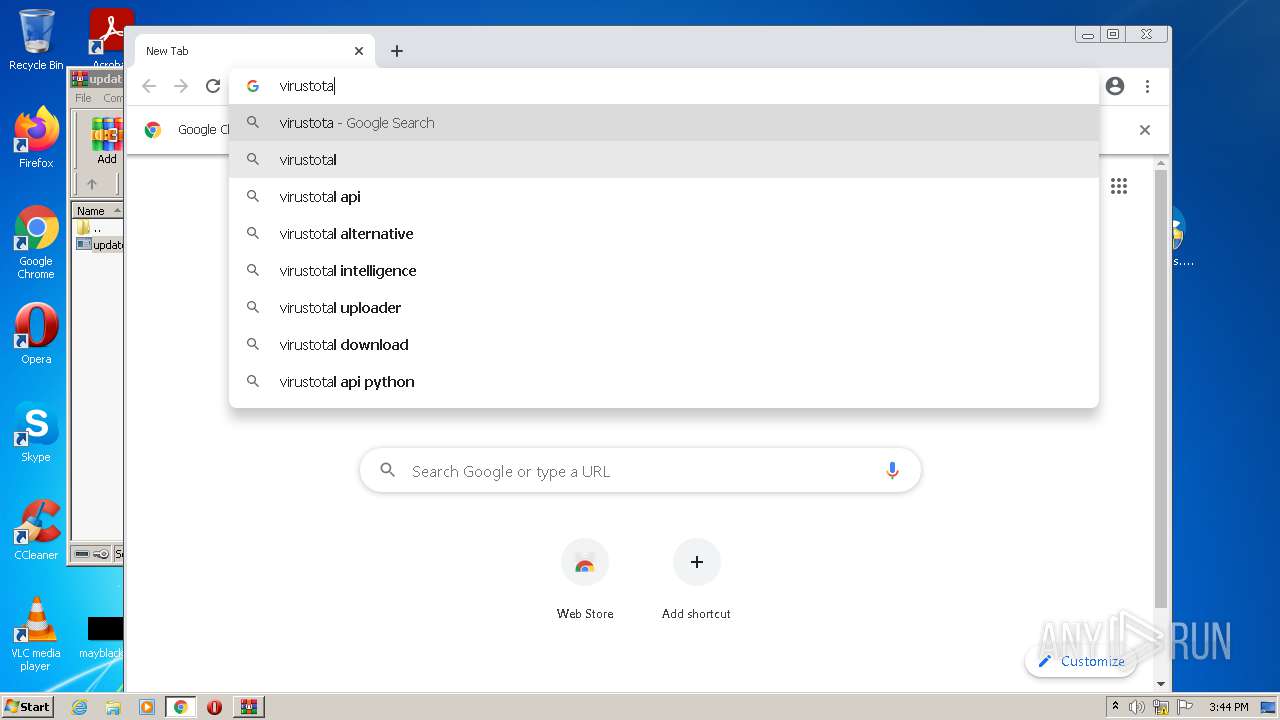Viewport: 1280px width, 720px height.
Task: Open Chrome profile avatar menu
Action: click(x=1115, y=86)
